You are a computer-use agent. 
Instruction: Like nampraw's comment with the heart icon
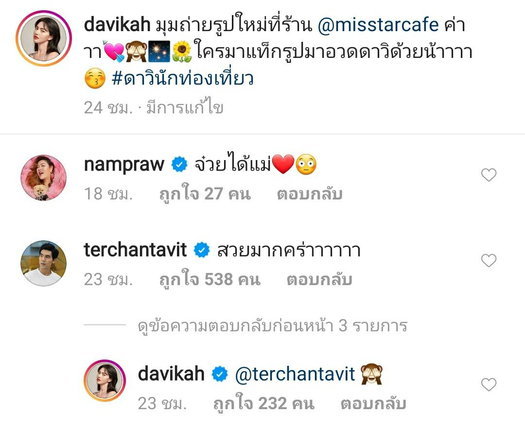click(x=489, y=175)
